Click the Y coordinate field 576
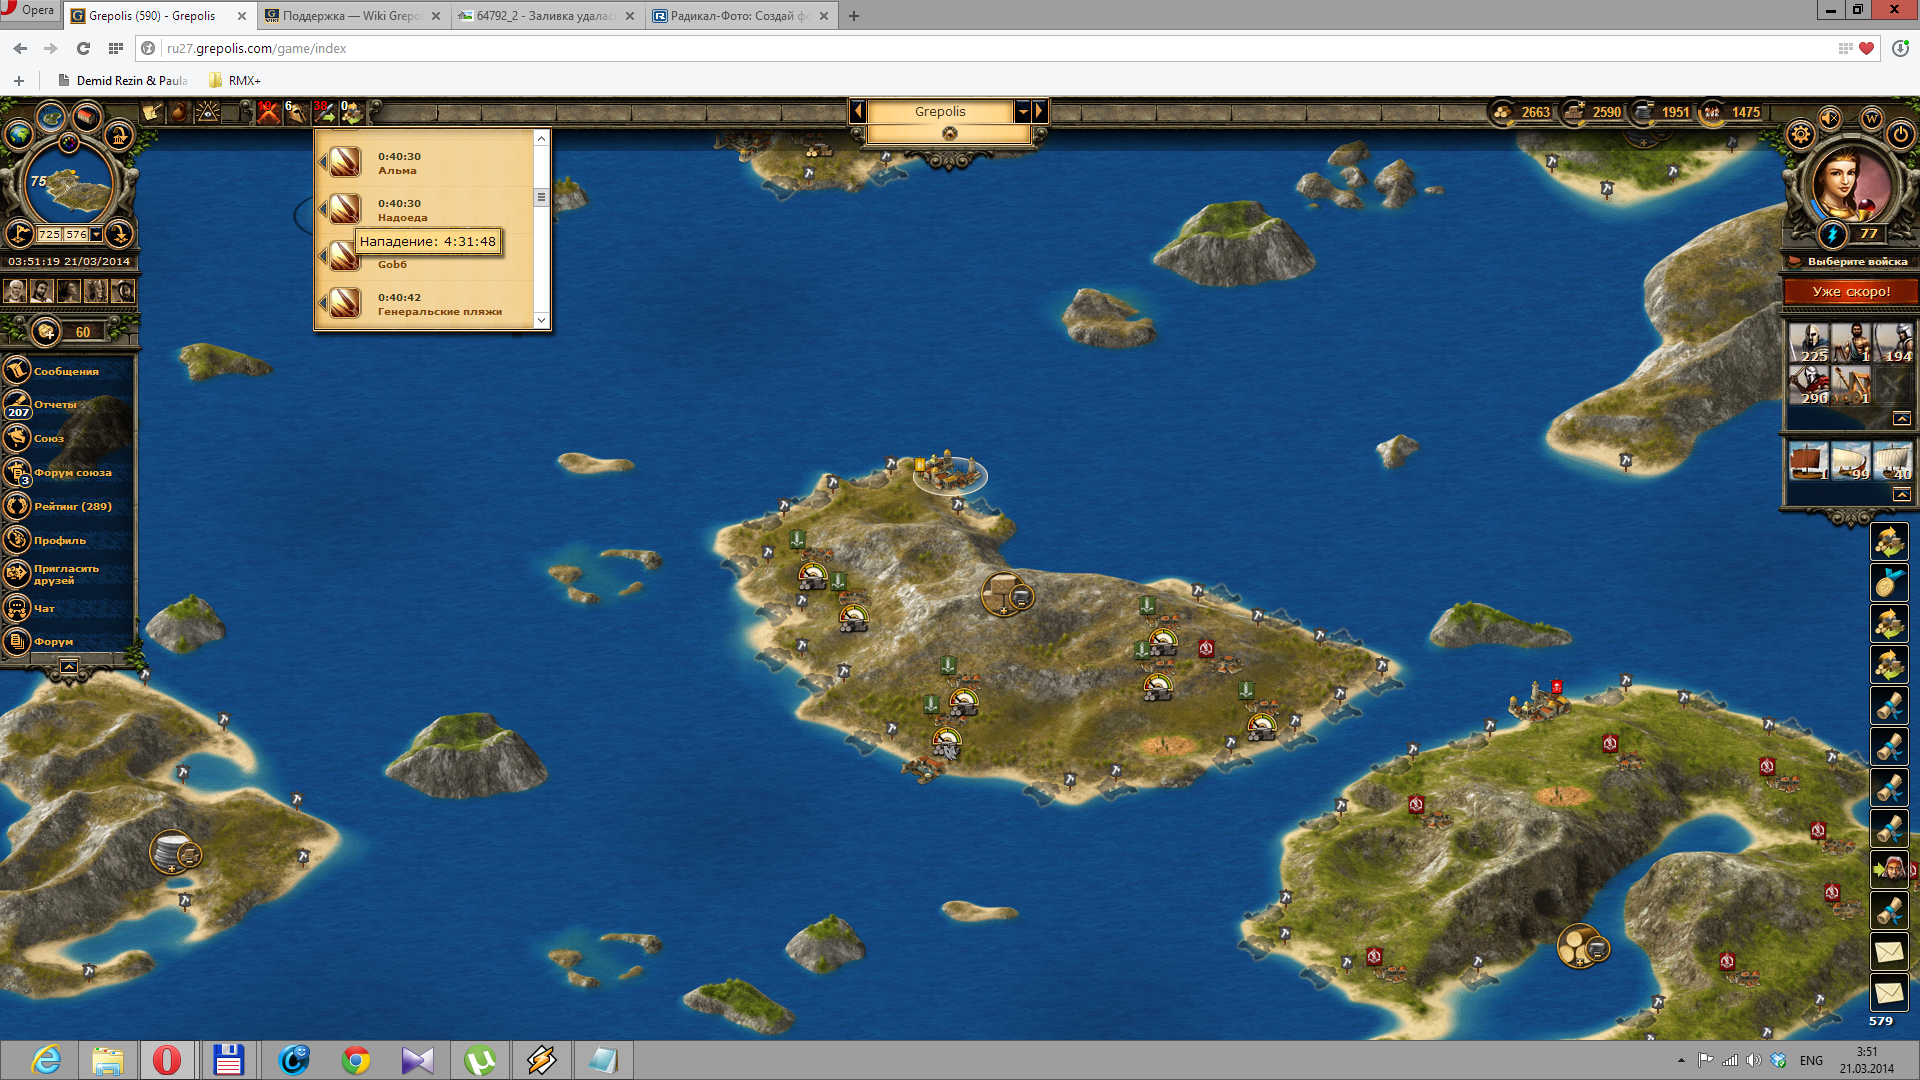This screenshot has width=1920, height=1080. [76, 235]
